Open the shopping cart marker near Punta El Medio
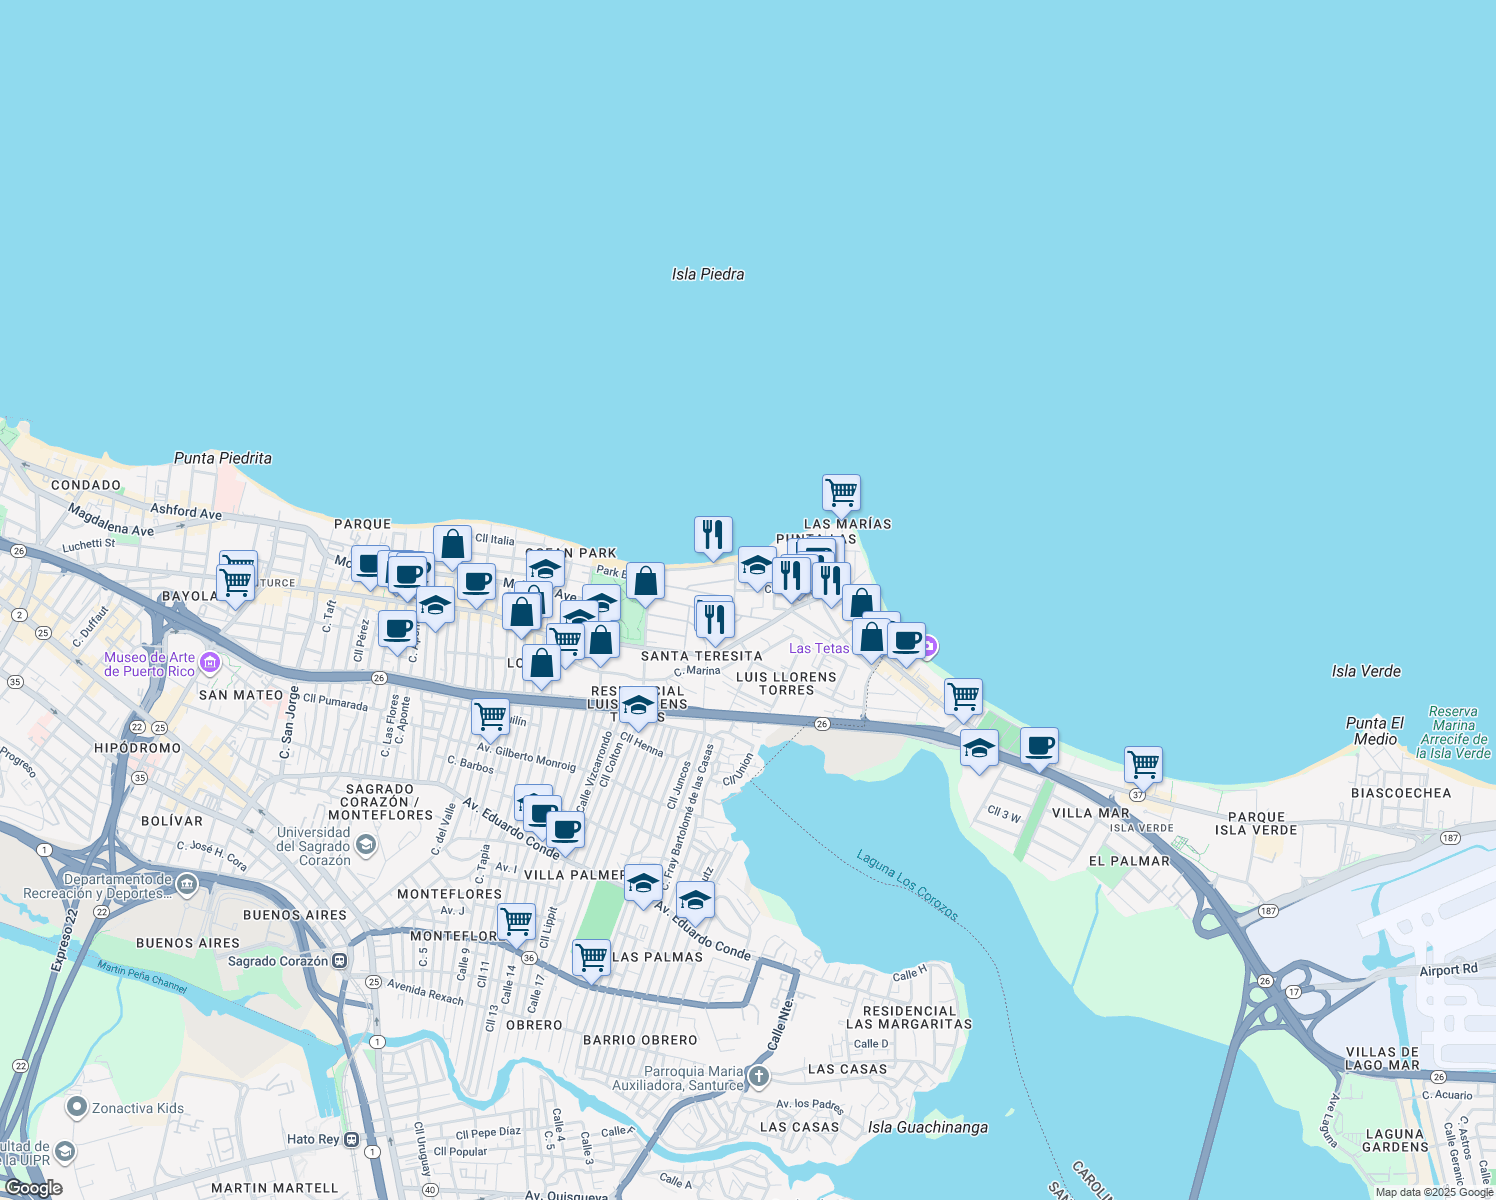 pos(1142,763)
